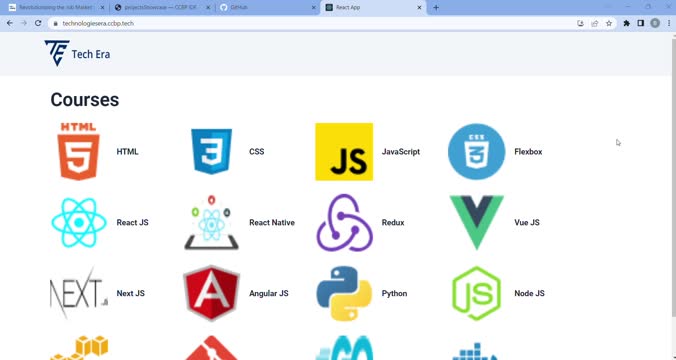Open the Vue JS logo
The image size is (676, 360).
pos(476,222)
